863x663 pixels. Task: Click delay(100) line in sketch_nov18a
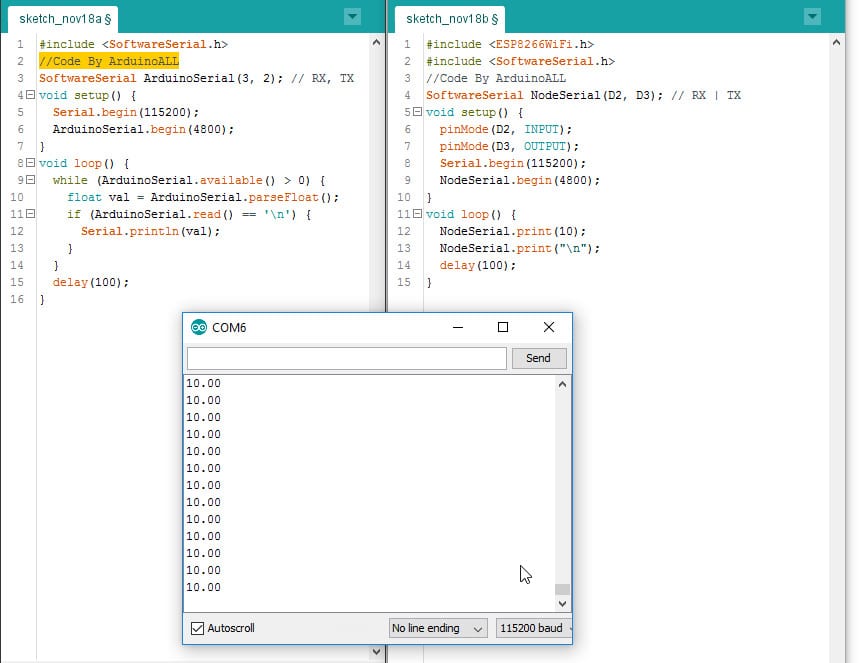[91, 282]
